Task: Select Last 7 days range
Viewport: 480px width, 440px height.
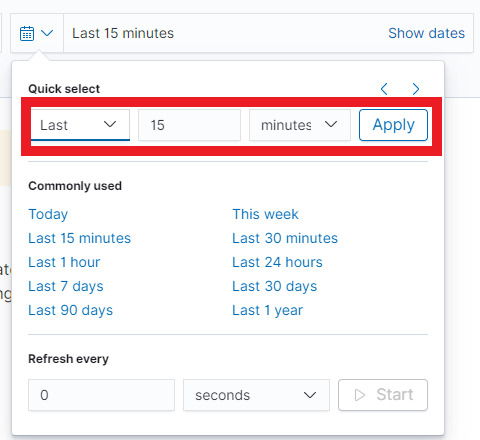Action: pyautogui.click(x=66, y=286)
